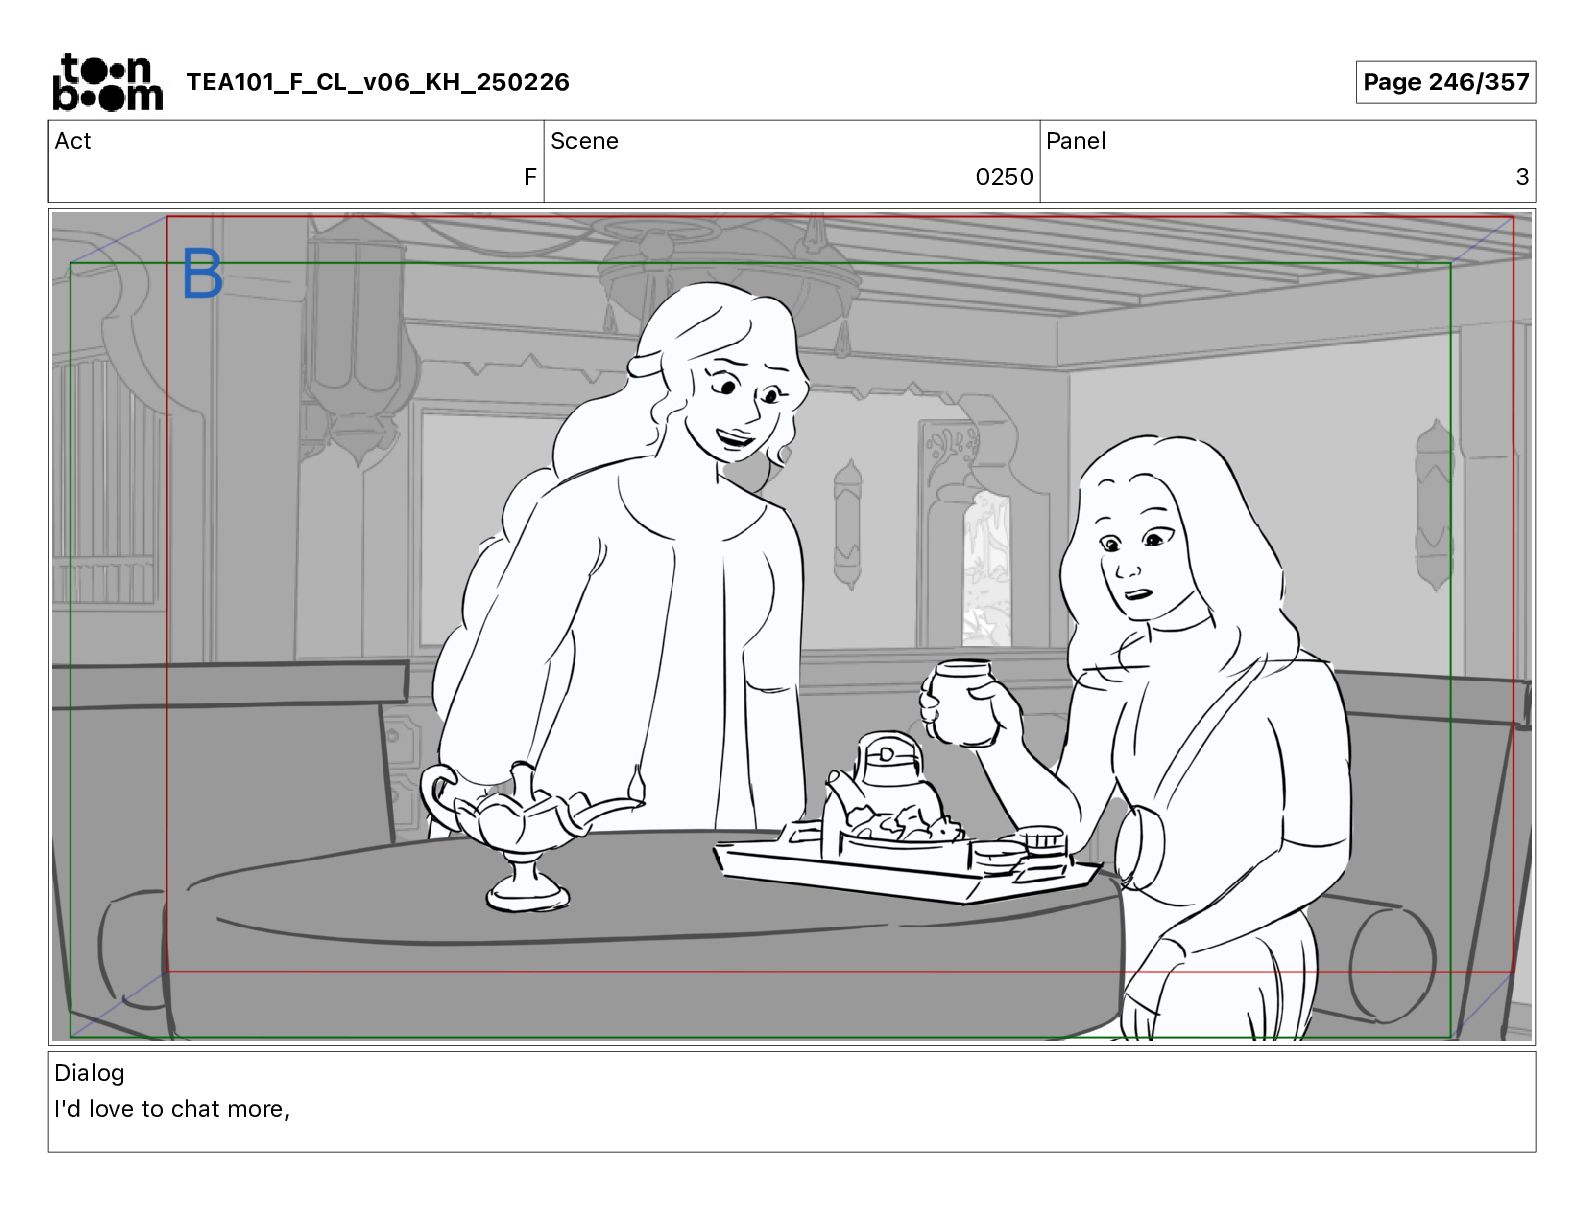Open the storyboard panel image

tap(792, 627)
